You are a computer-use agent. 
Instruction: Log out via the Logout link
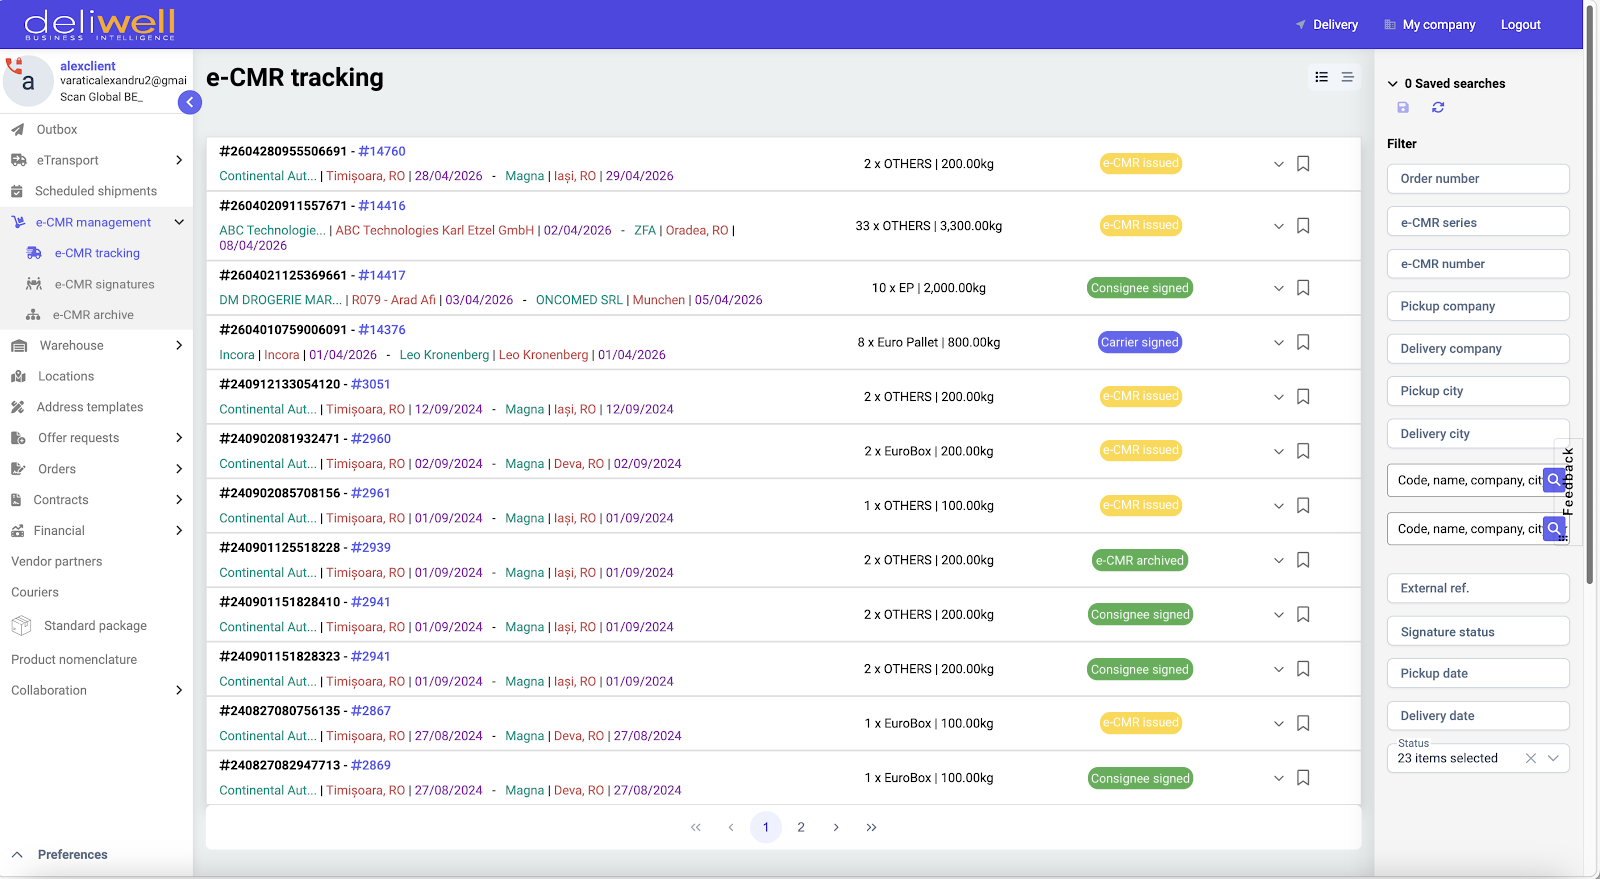coord(1520,25)
